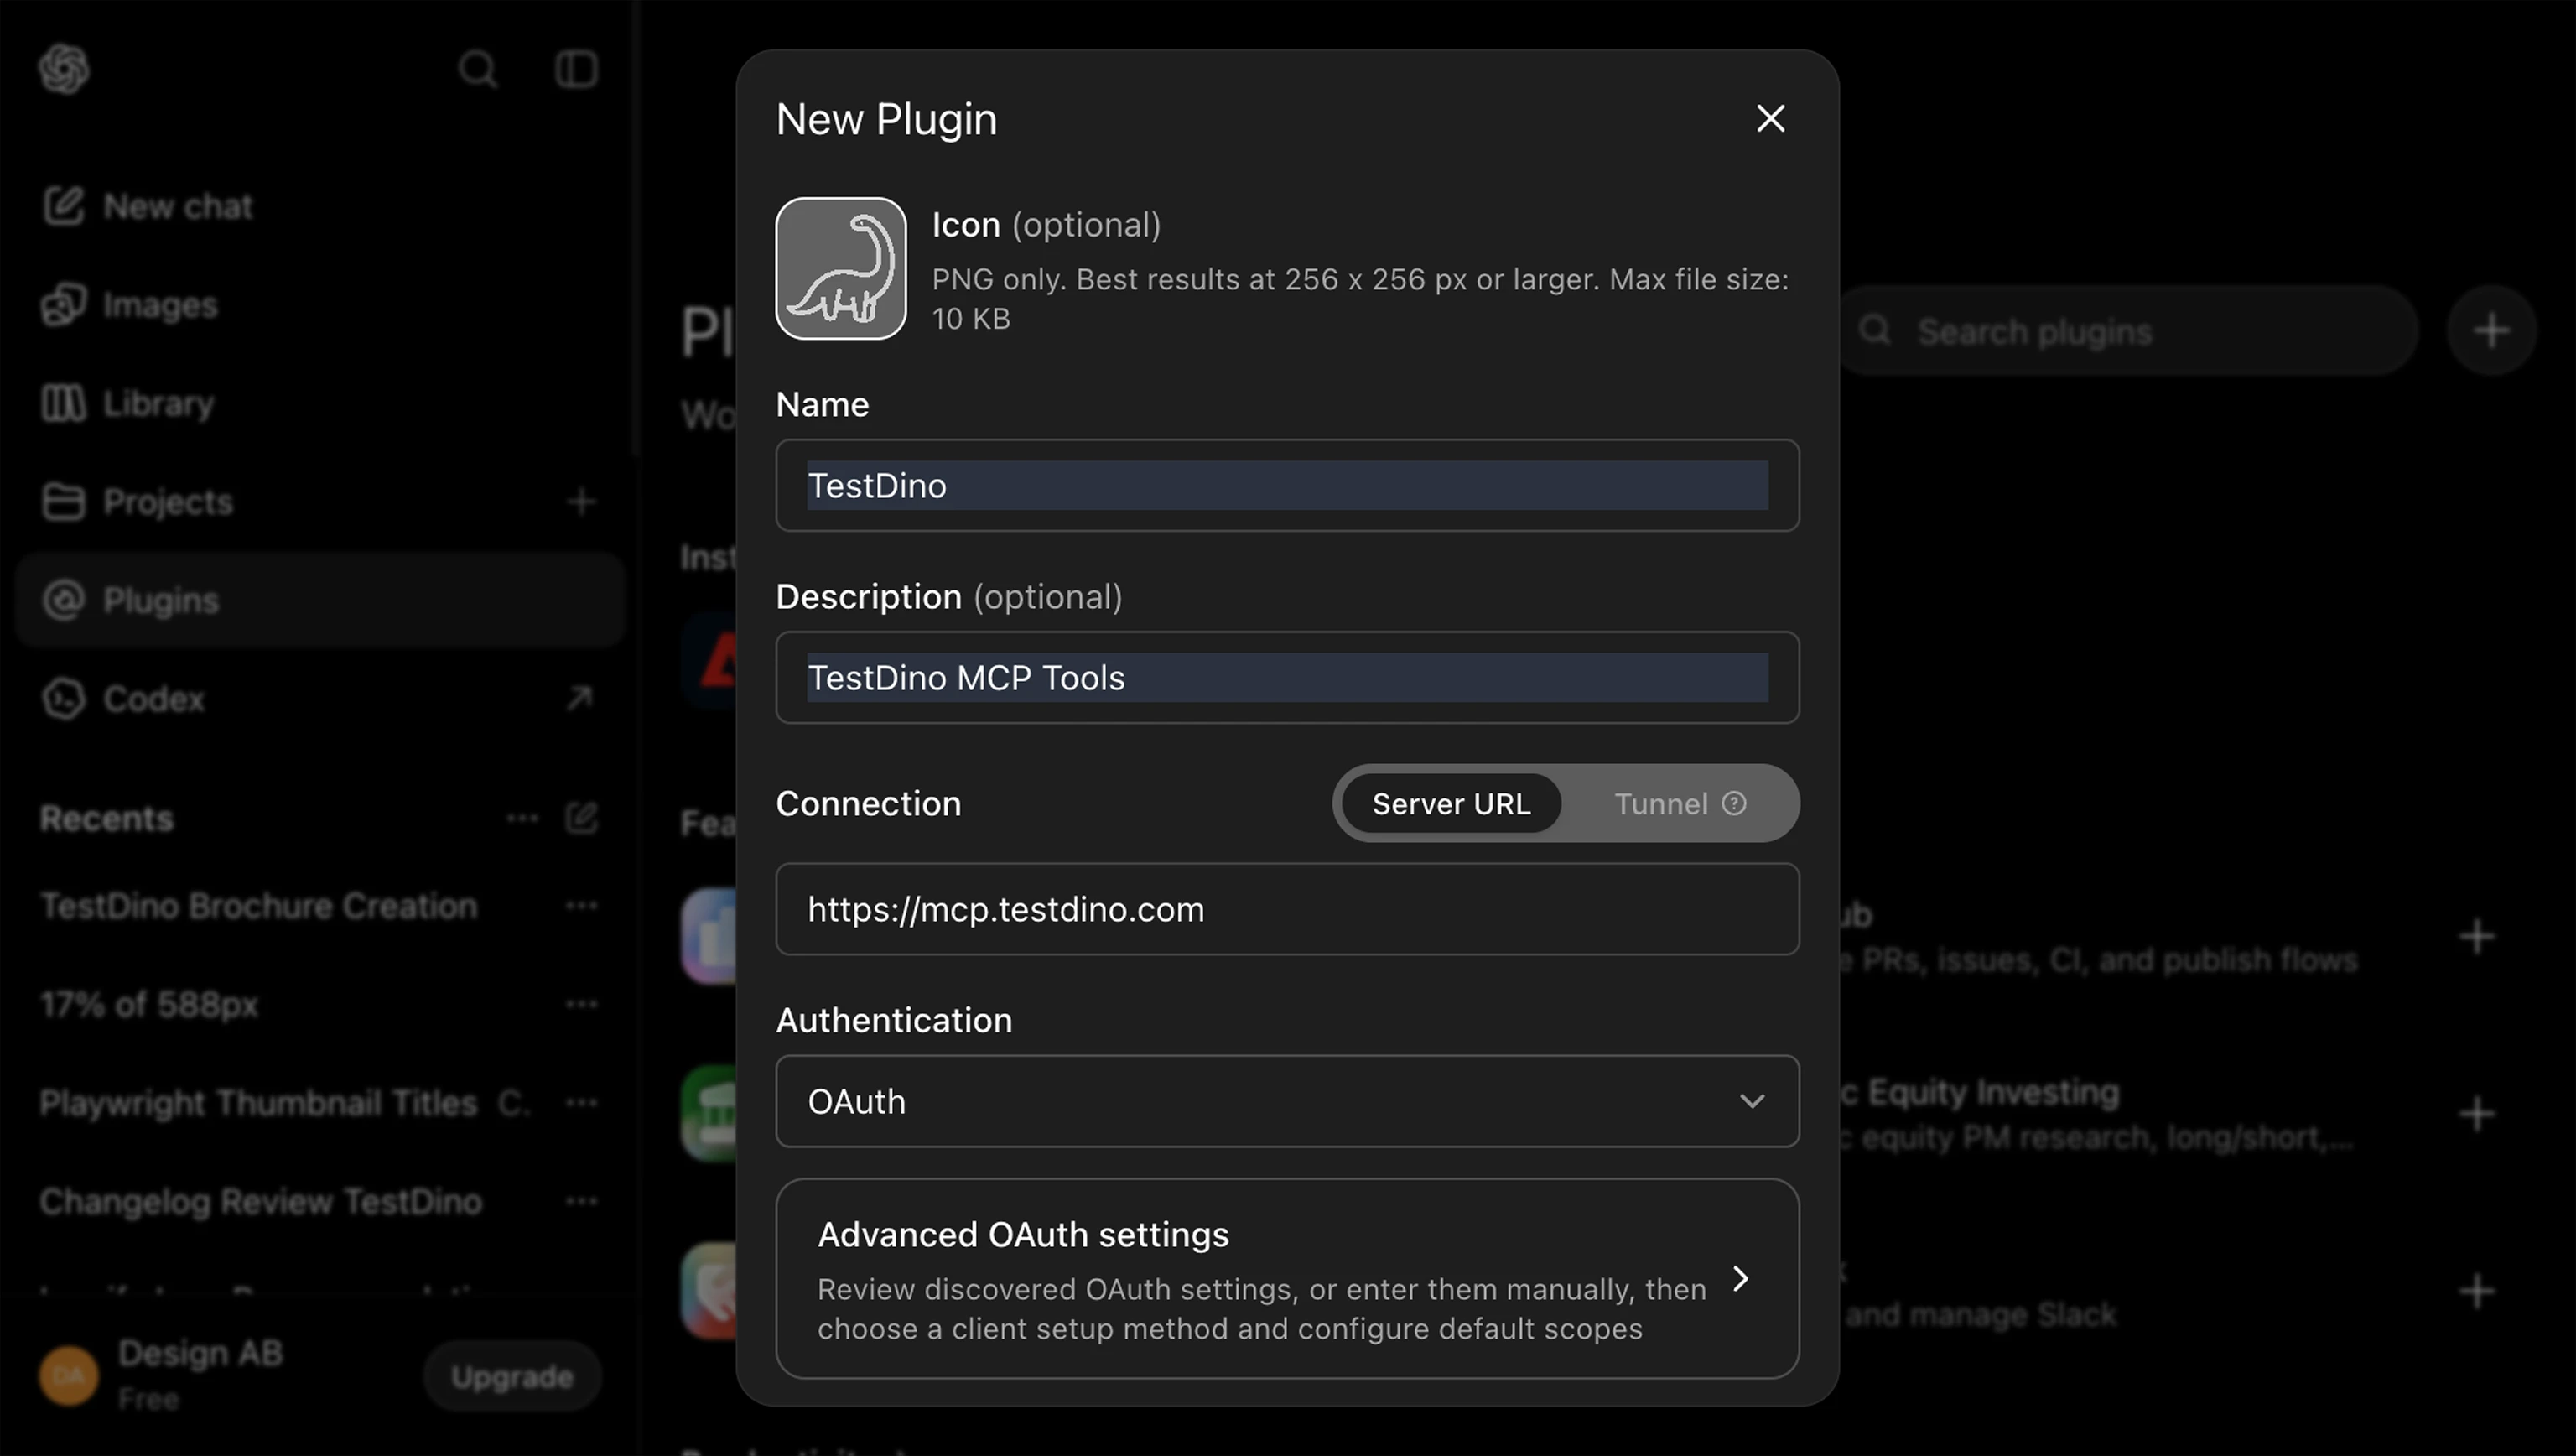Open the Tunnel help question mark icon

tap(1734, 803)
